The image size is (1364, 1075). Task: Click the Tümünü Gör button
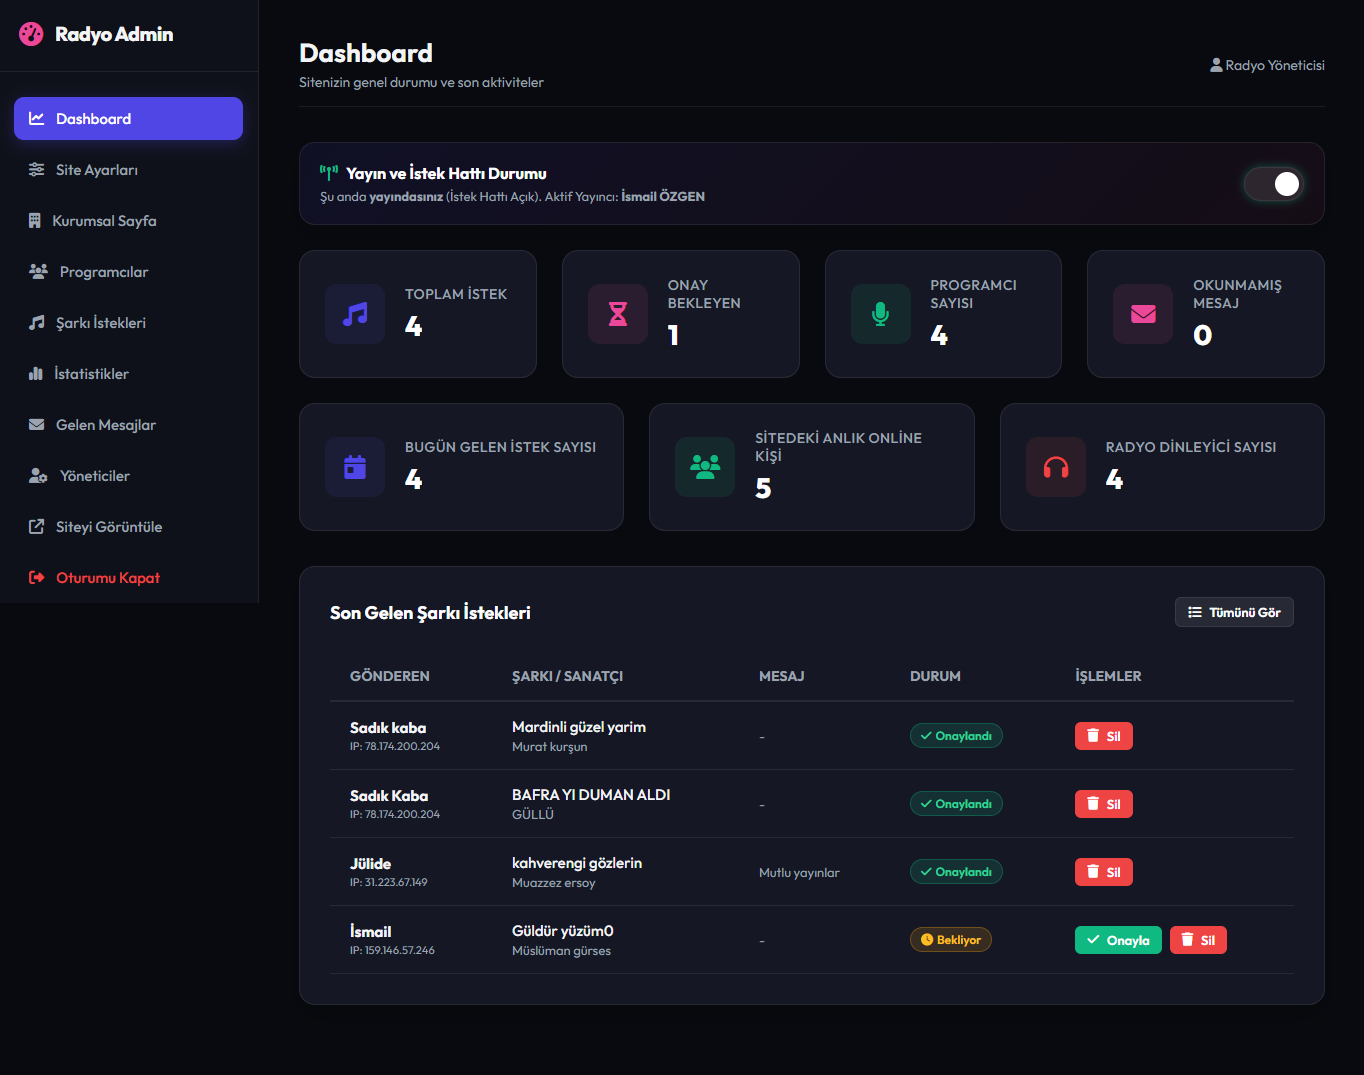click(1234, 612)
